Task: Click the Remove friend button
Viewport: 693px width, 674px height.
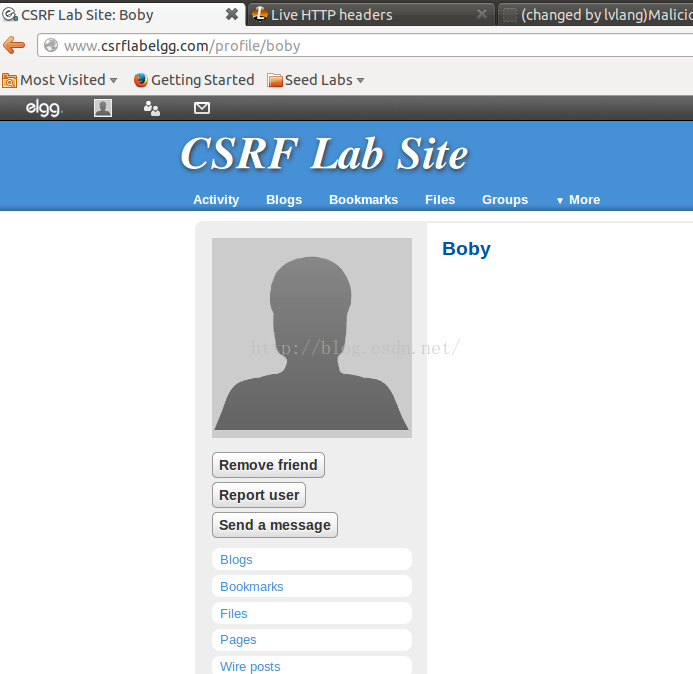Action: [x=268, y=465]
